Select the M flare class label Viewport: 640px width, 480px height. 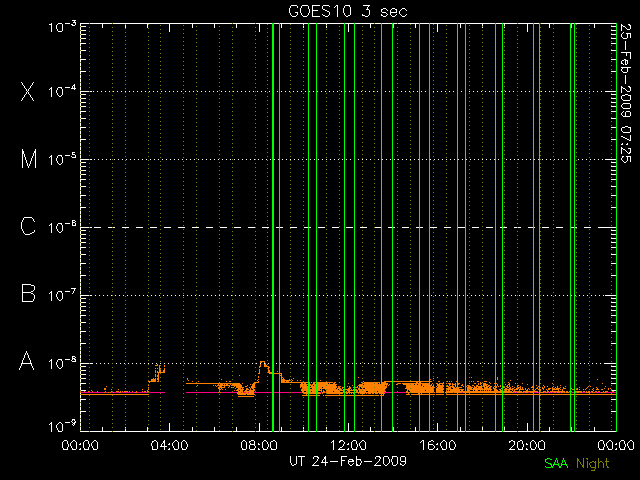pos(29,159)
